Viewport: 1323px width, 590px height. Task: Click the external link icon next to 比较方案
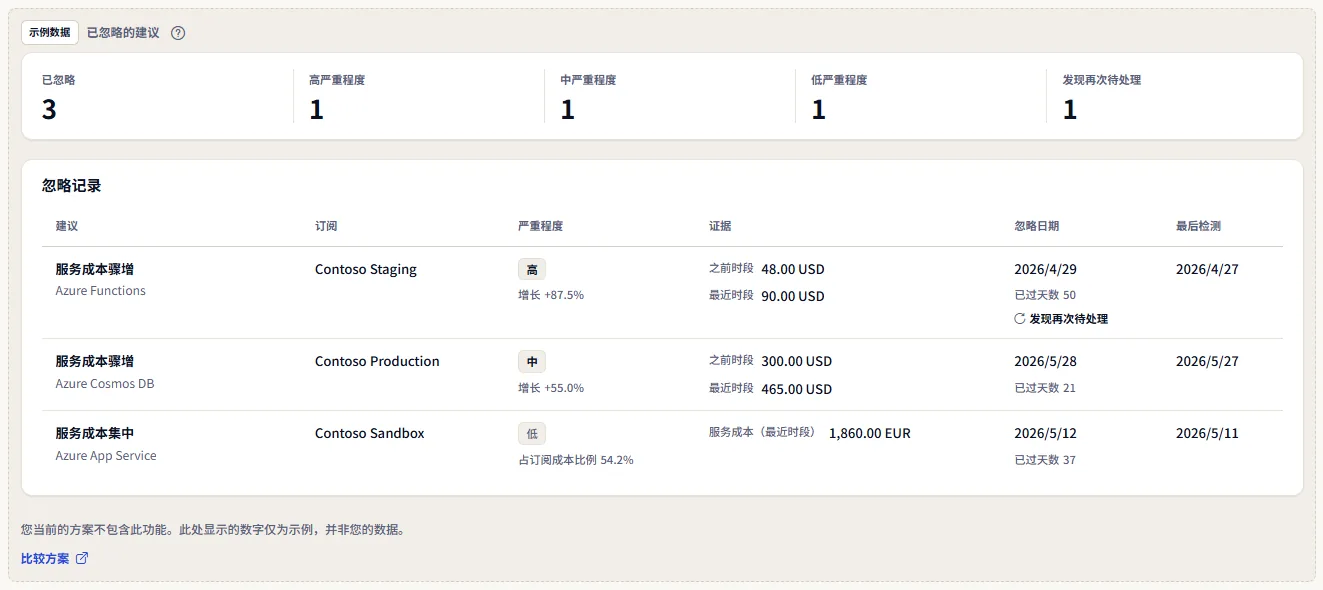[82, 559]
